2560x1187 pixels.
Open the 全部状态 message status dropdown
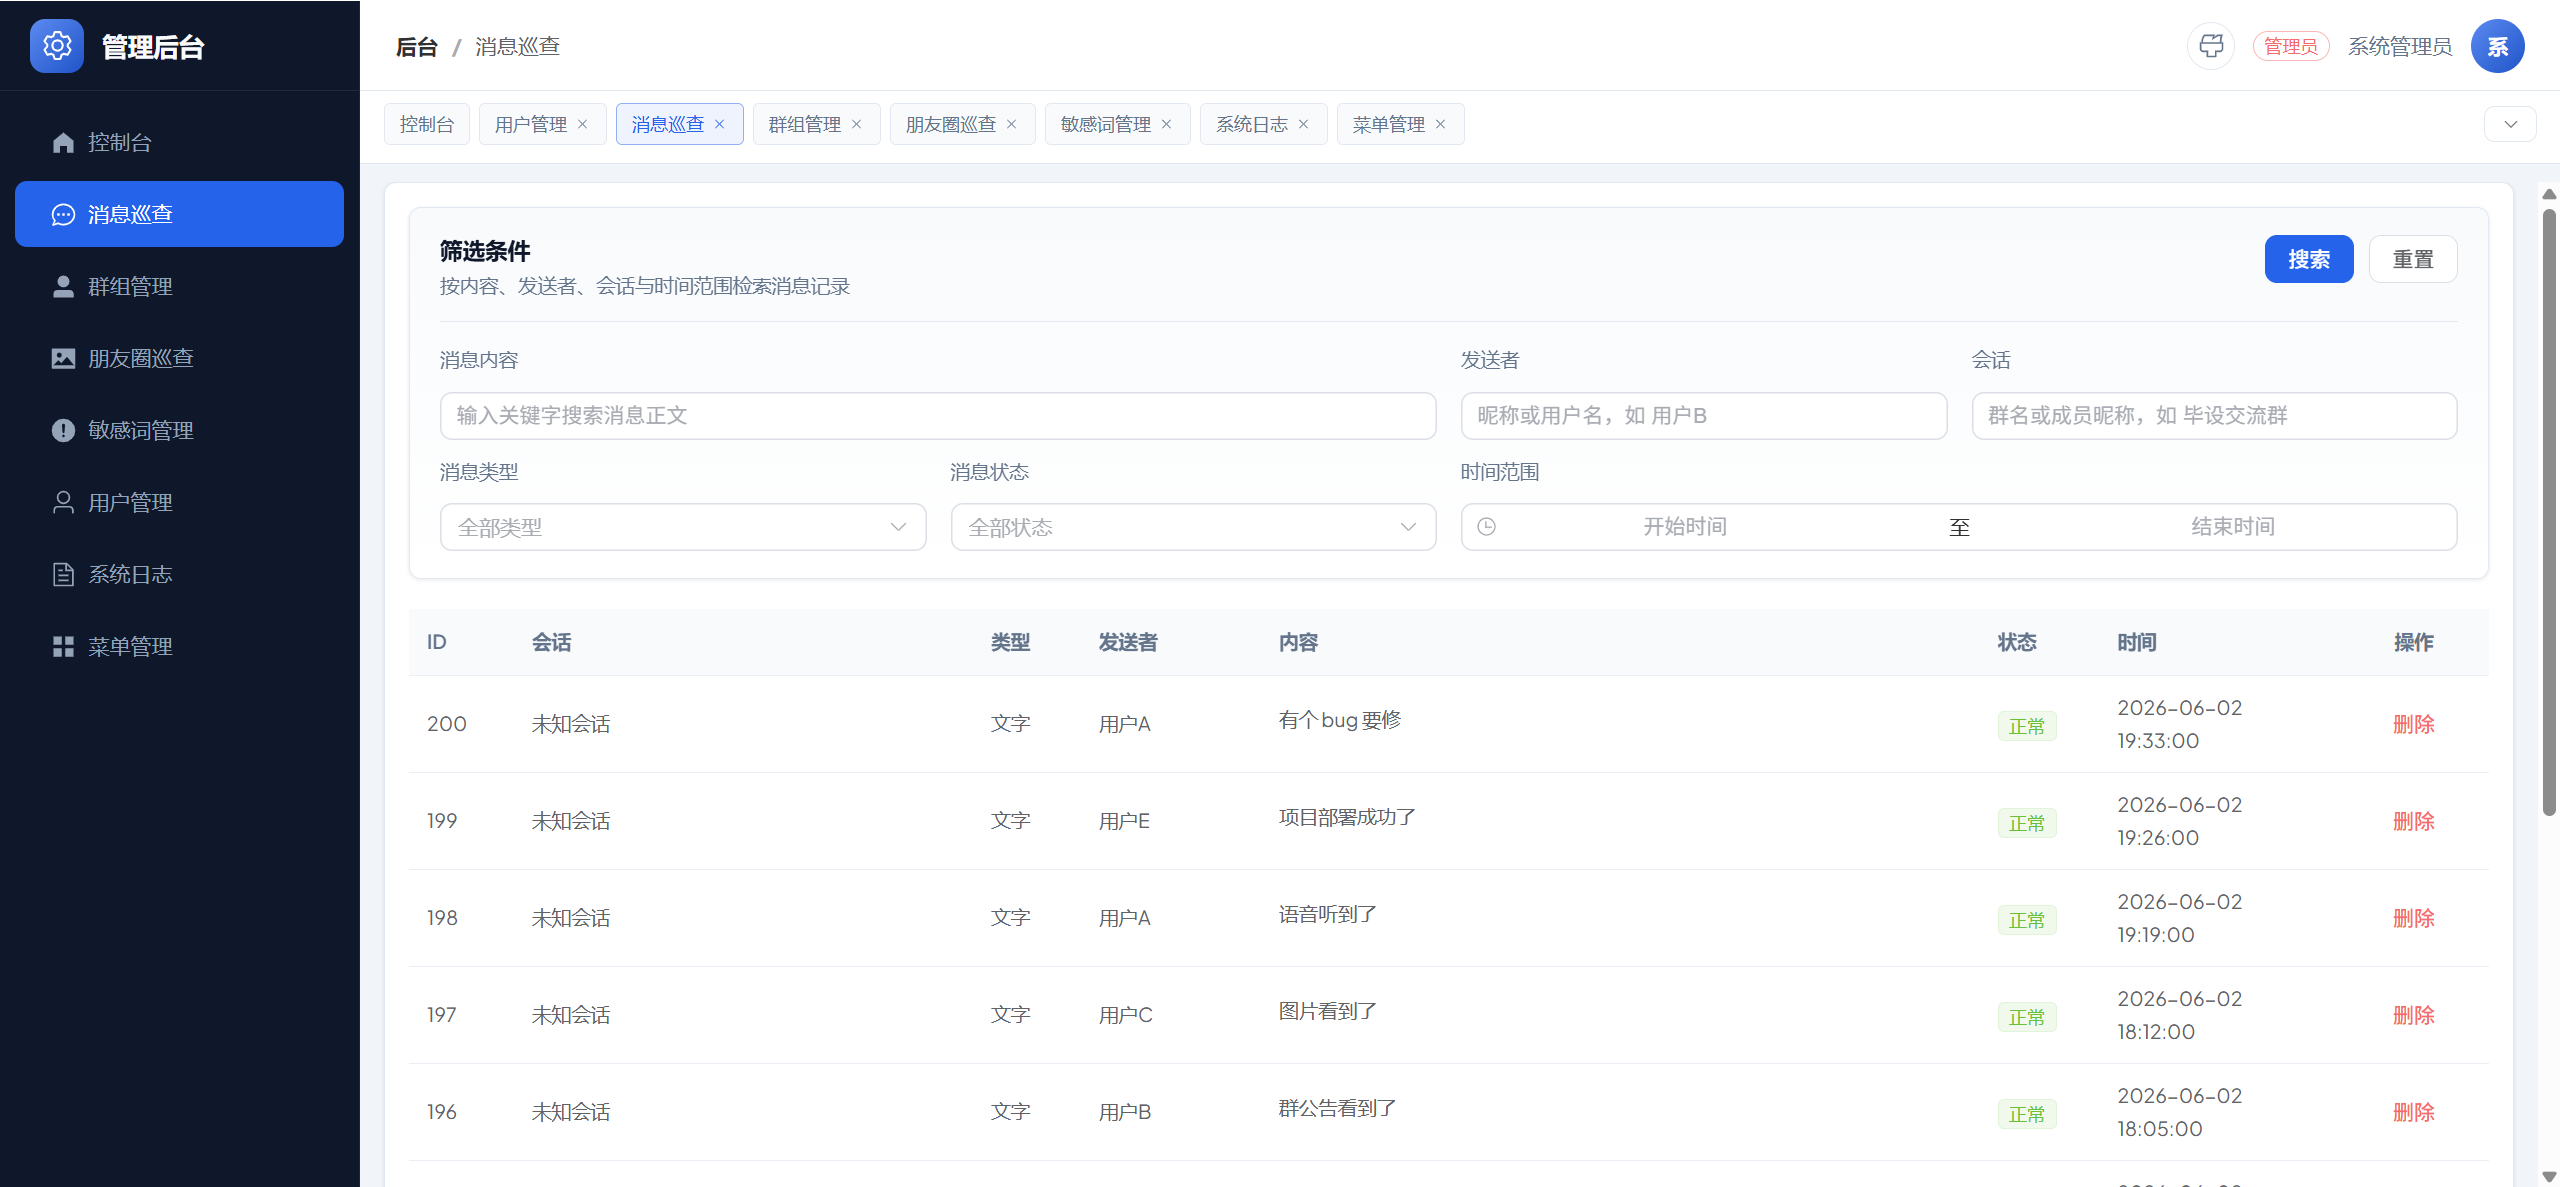click(x=1193, y=527)
